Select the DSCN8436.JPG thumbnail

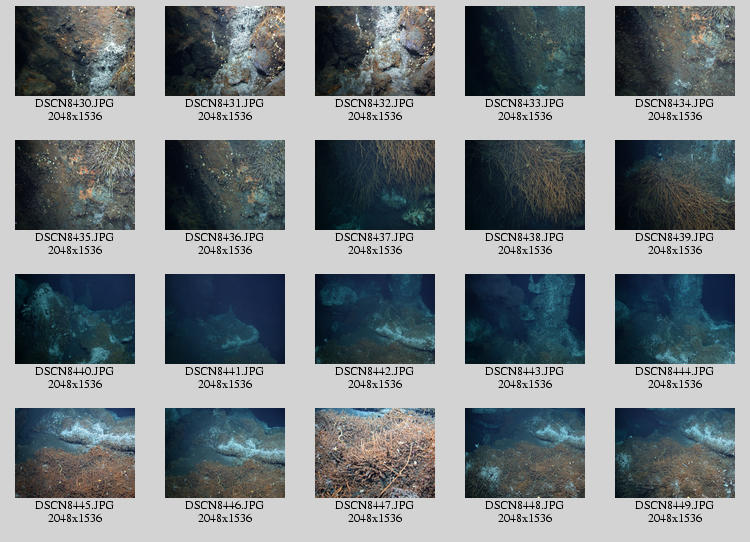[224, 185]
